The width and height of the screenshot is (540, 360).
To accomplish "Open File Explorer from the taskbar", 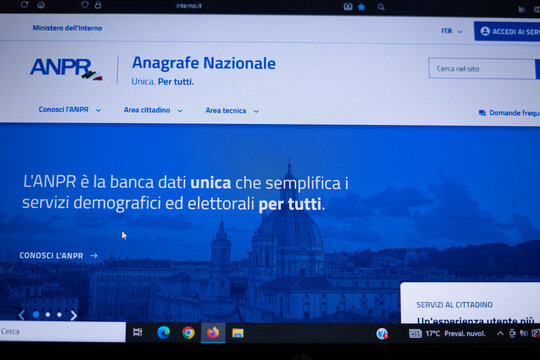I will (x=238, y=333).
